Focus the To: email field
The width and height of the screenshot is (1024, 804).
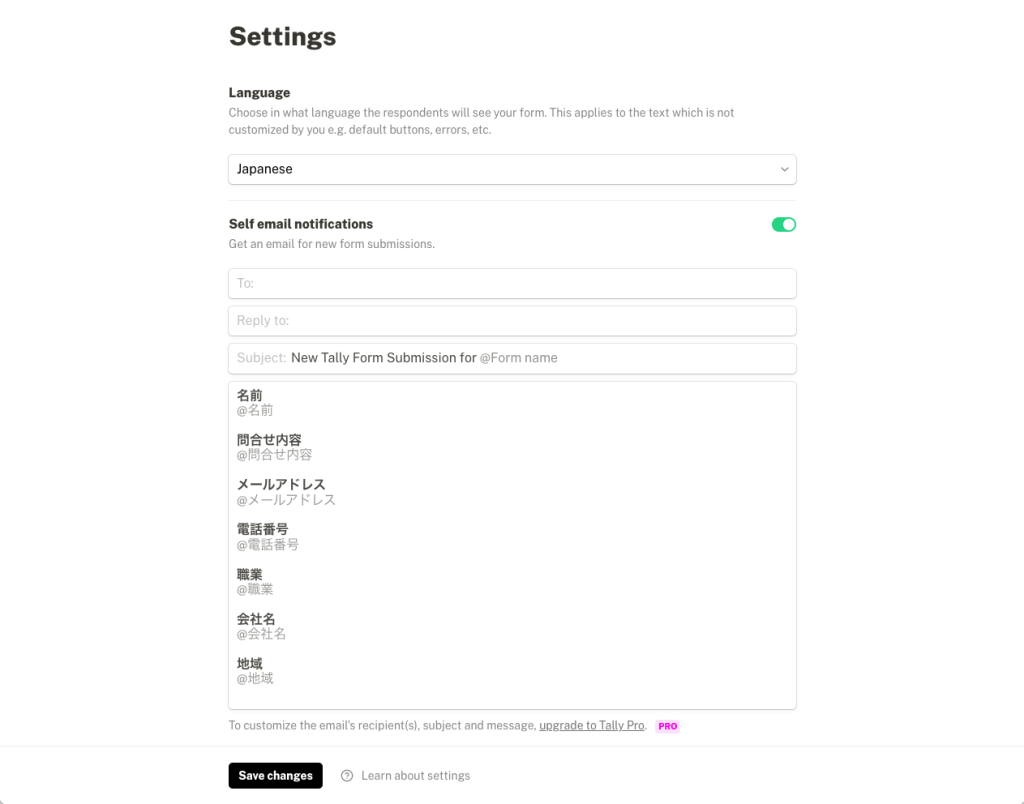point(512,283)
